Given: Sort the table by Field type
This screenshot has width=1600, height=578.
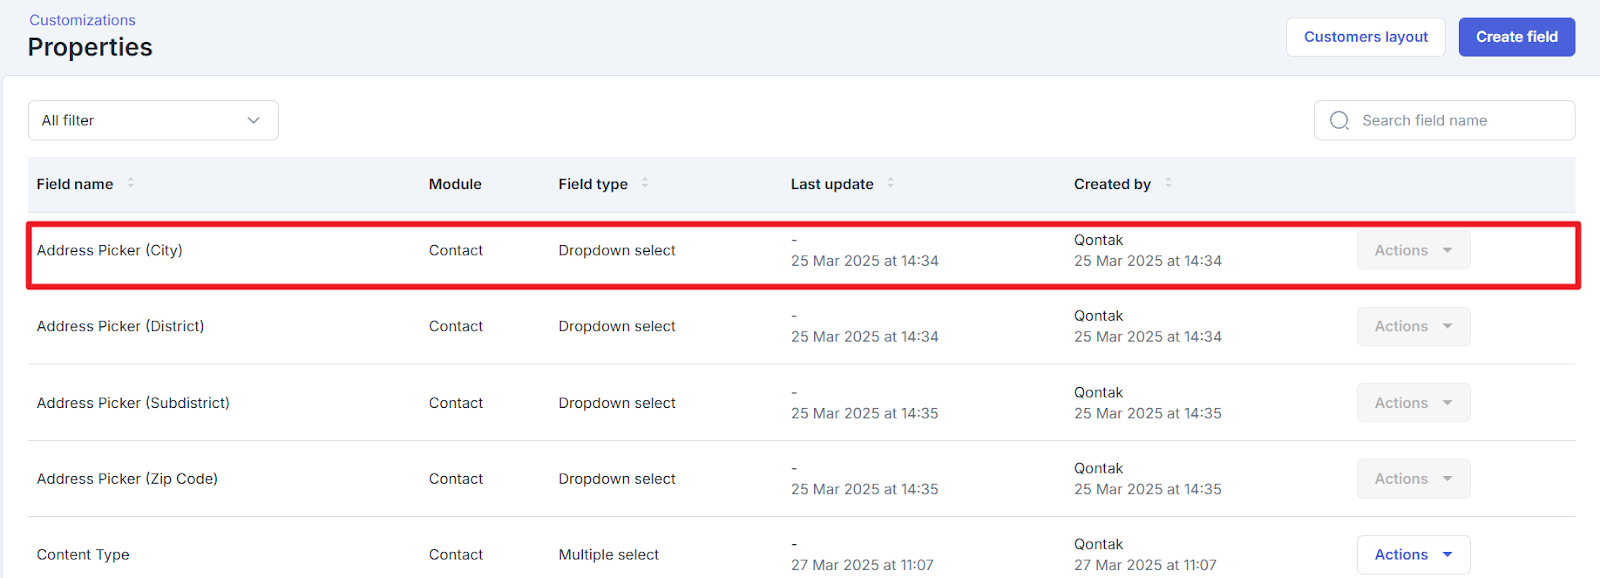Looking at the screenshot, I should pyautogui.click(x=645, y=183).
